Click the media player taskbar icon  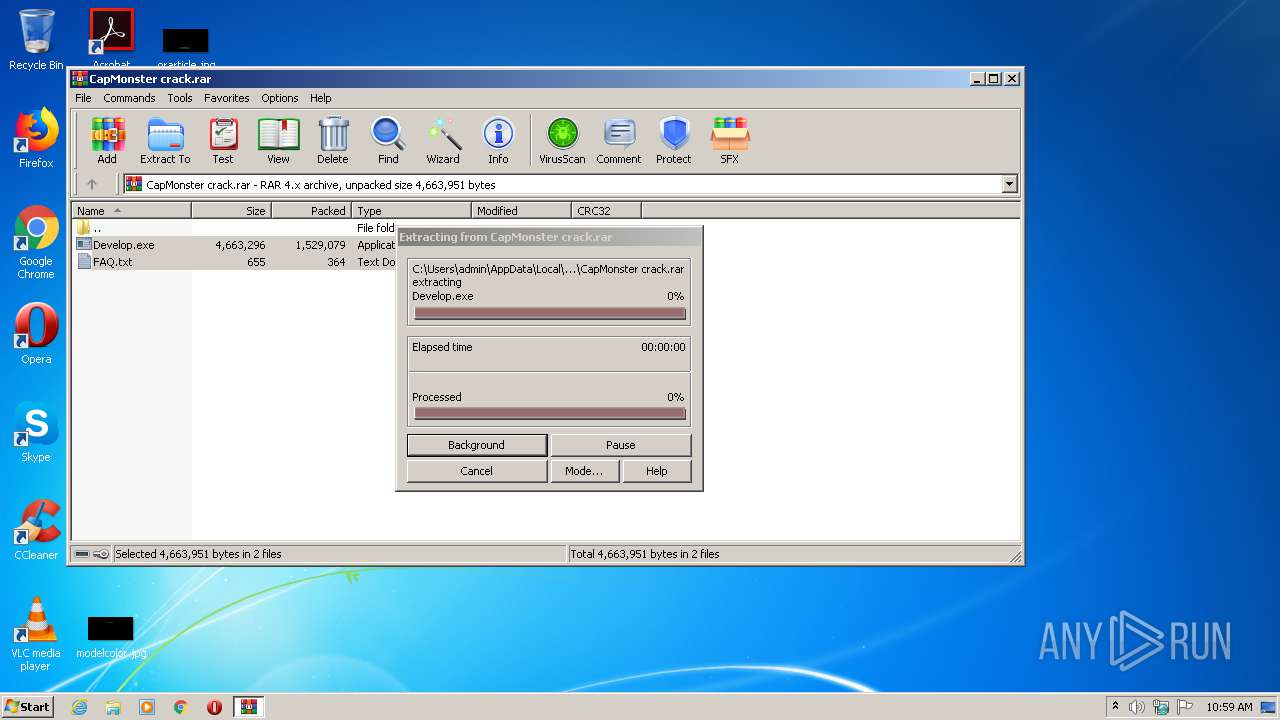tap(147, 707)
